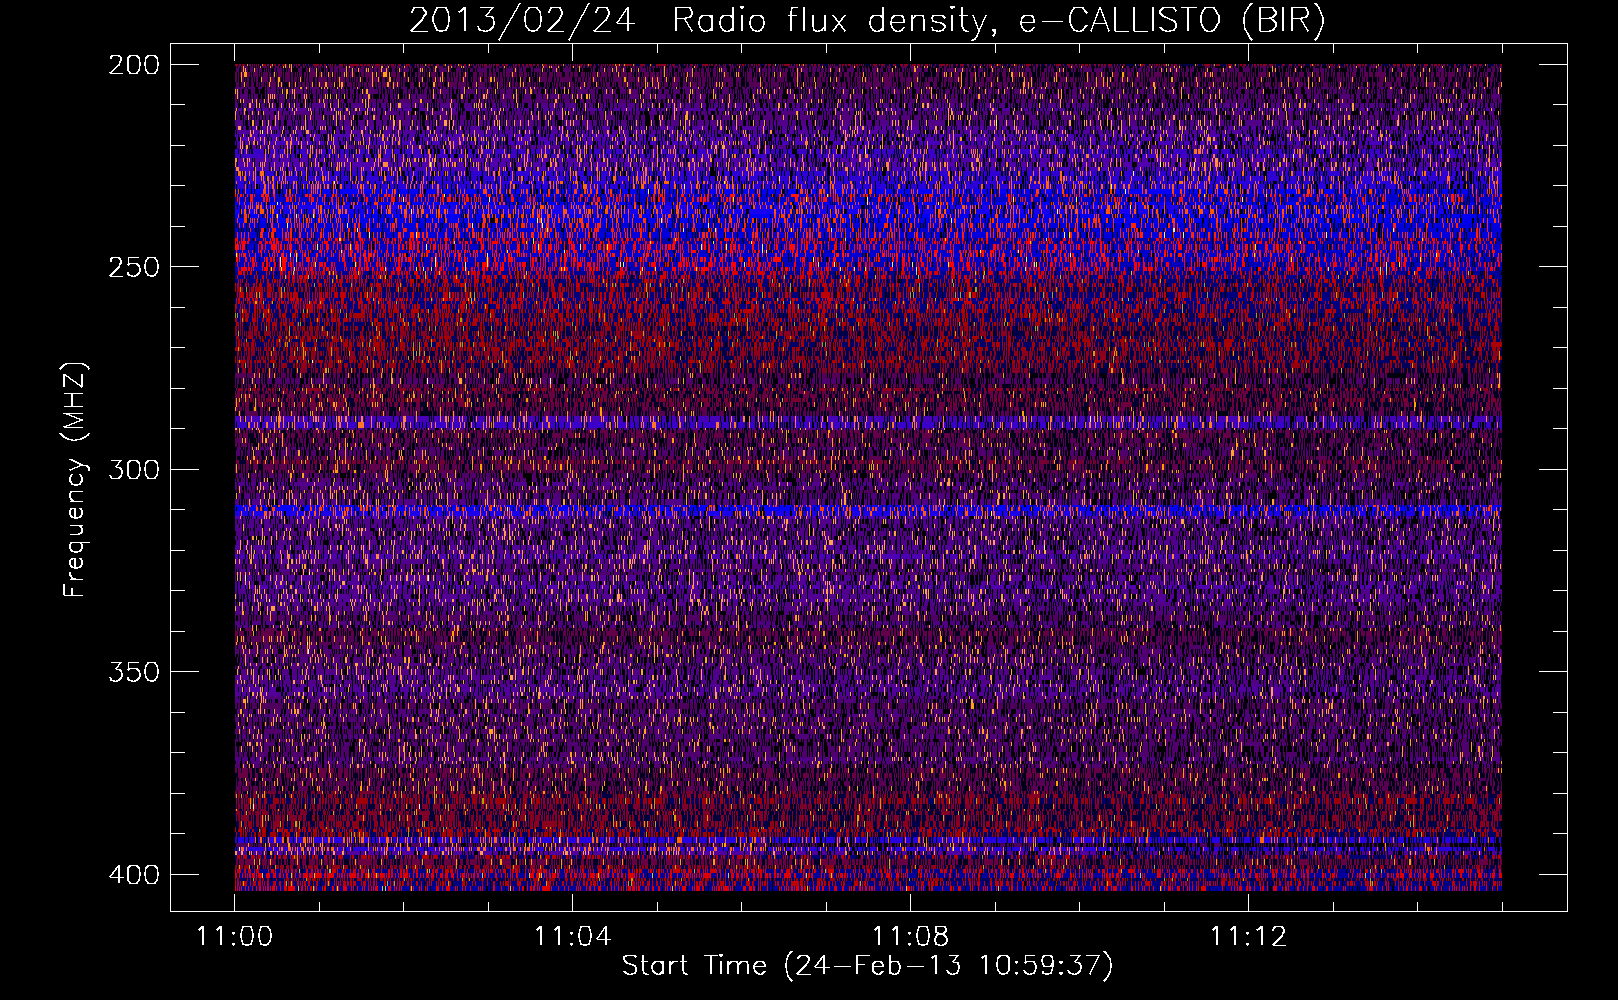This screenshot has height=1000, width=1618.
Task: Click the blue interference line near 310 MHz
Action: 868,511
